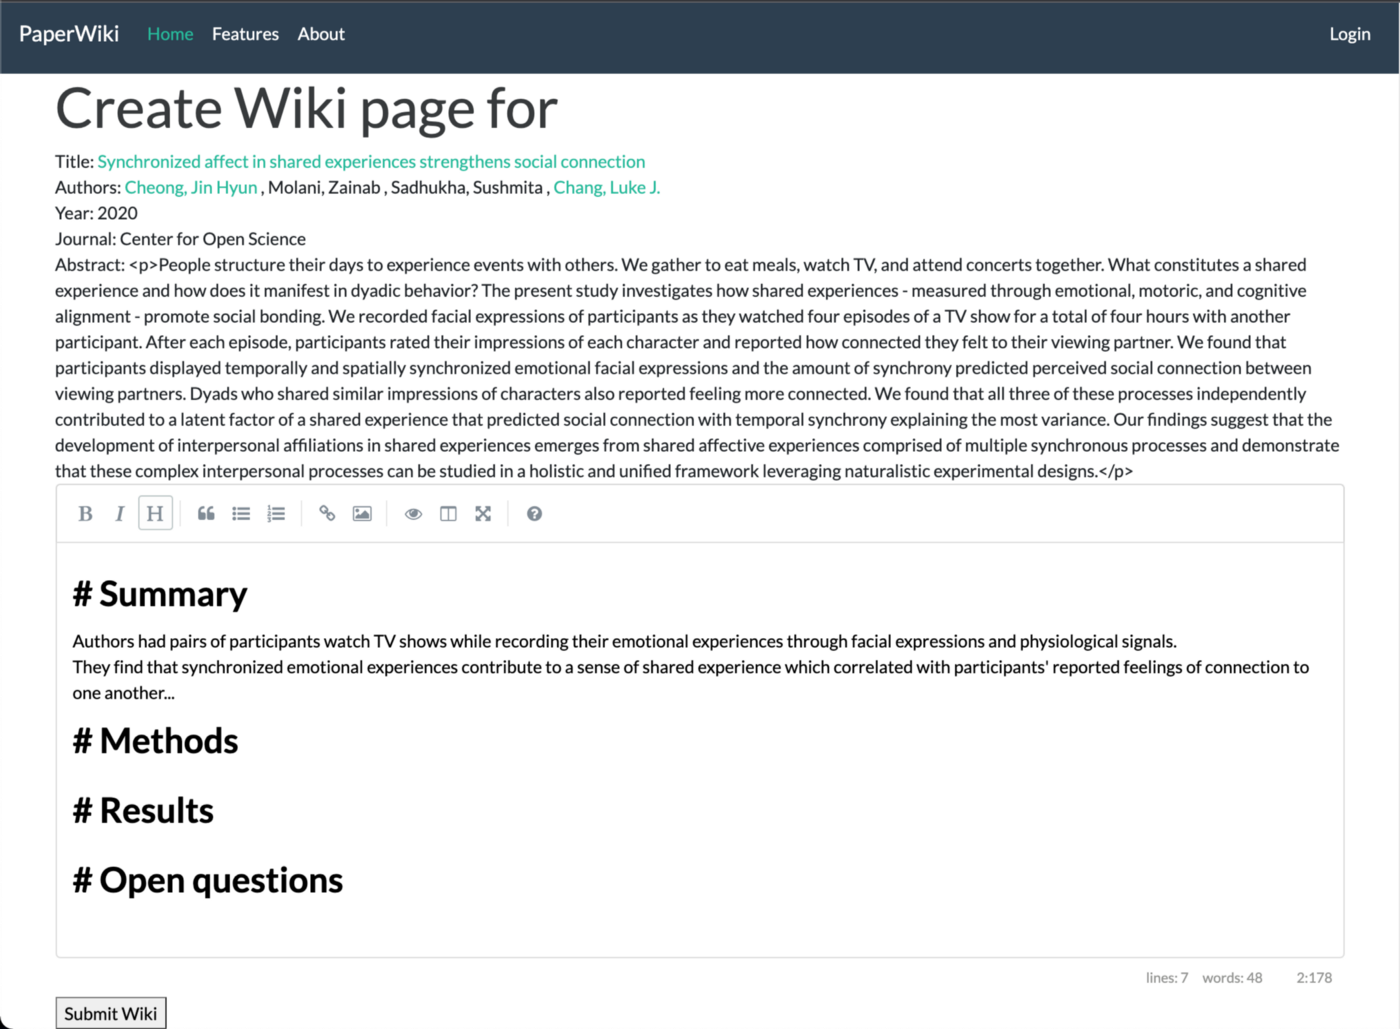Screen dimensions: 1400x1029
Task: Click the Heading (H) toolbar button
Action: tap(155, 514)
